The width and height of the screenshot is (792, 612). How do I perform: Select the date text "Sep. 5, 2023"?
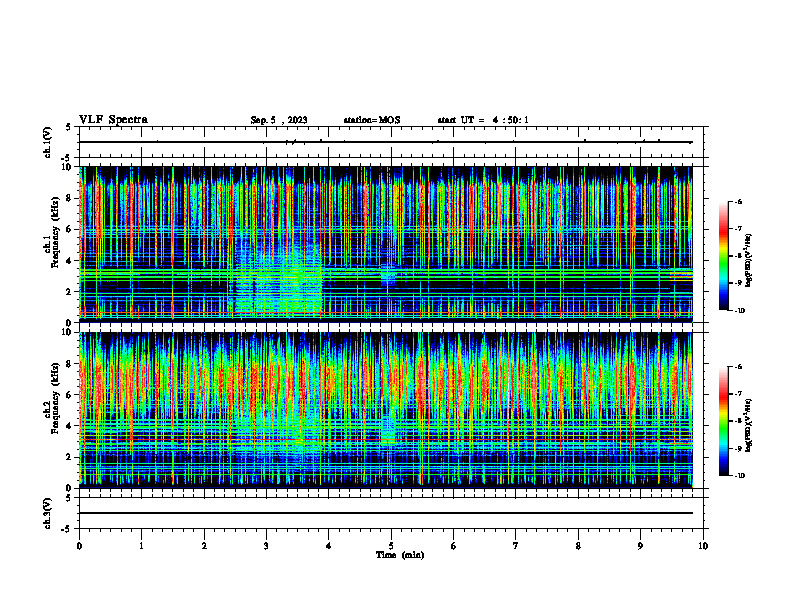pos(279,120)
